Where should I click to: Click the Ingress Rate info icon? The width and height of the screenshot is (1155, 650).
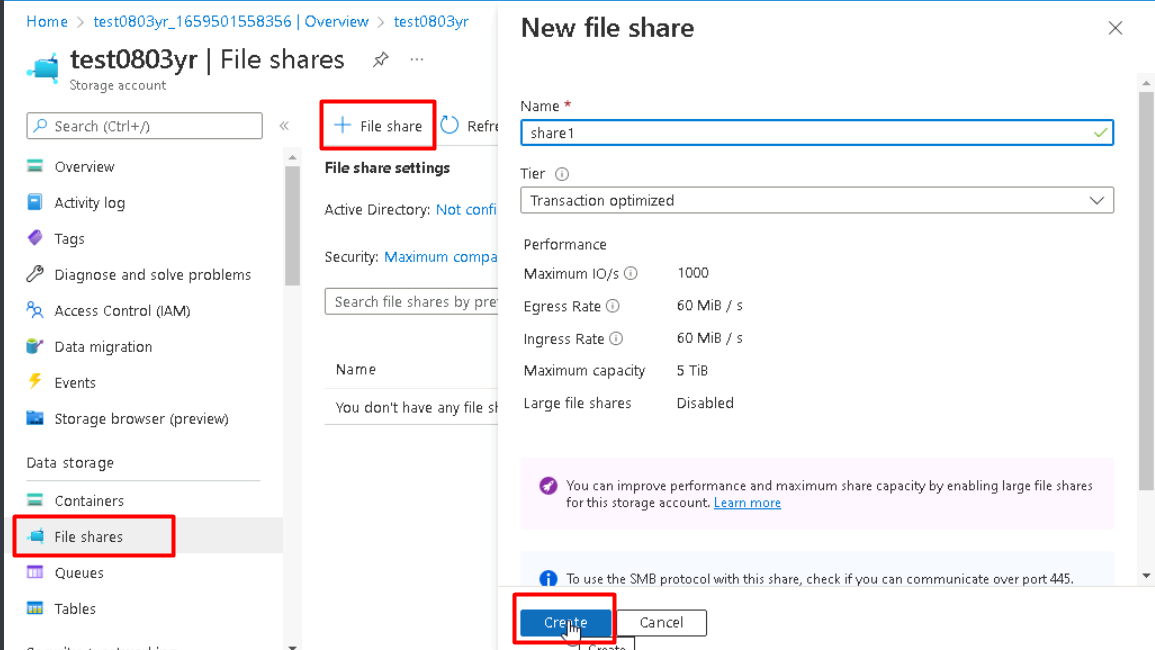(616, 338)
